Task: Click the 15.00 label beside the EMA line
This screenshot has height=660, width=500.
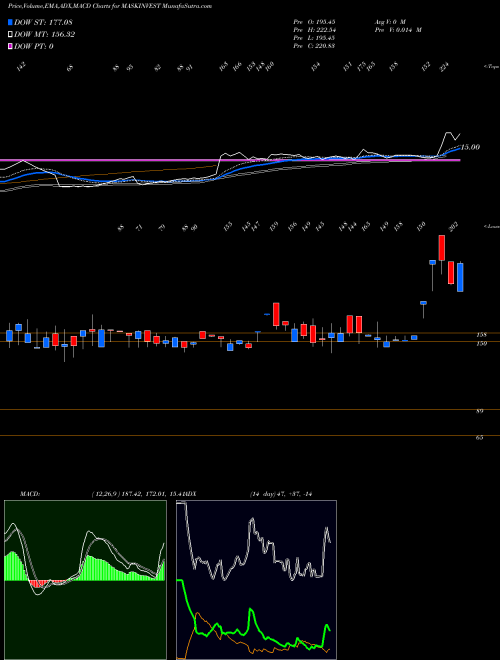Action: click(x=470, y=147)
